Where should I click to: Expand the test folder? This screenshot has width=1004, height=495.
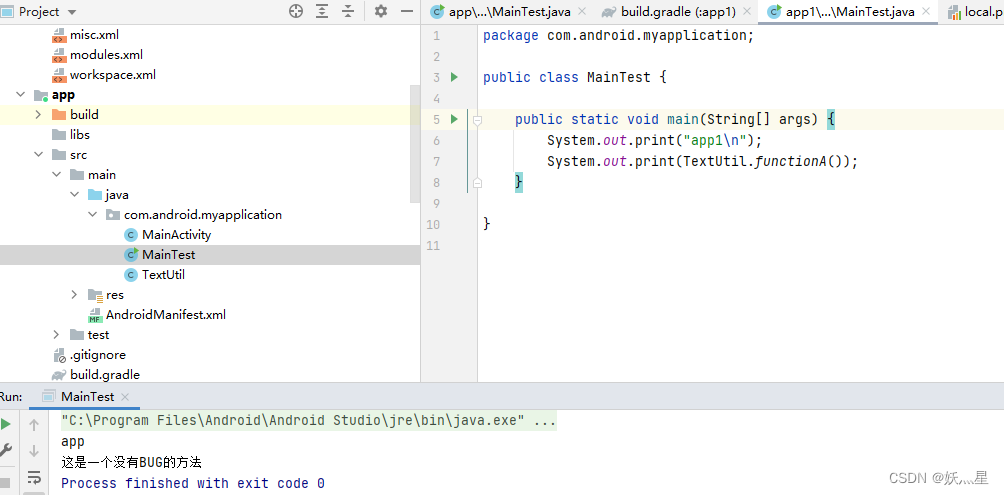[x=56, y=334]
